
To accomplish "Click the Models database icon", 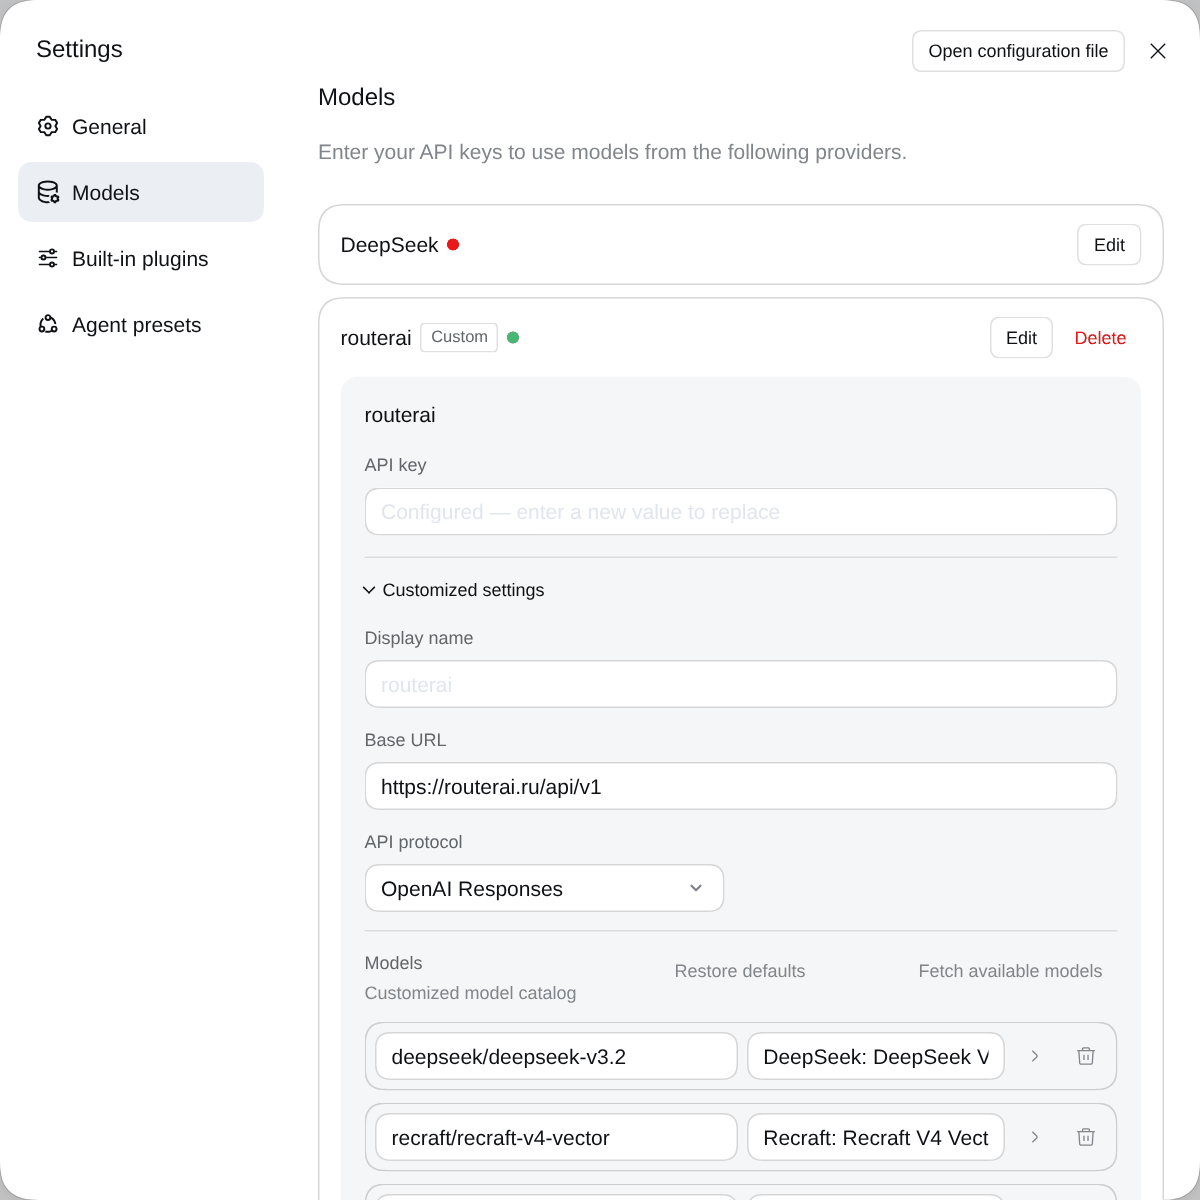I will coord(48,192).
